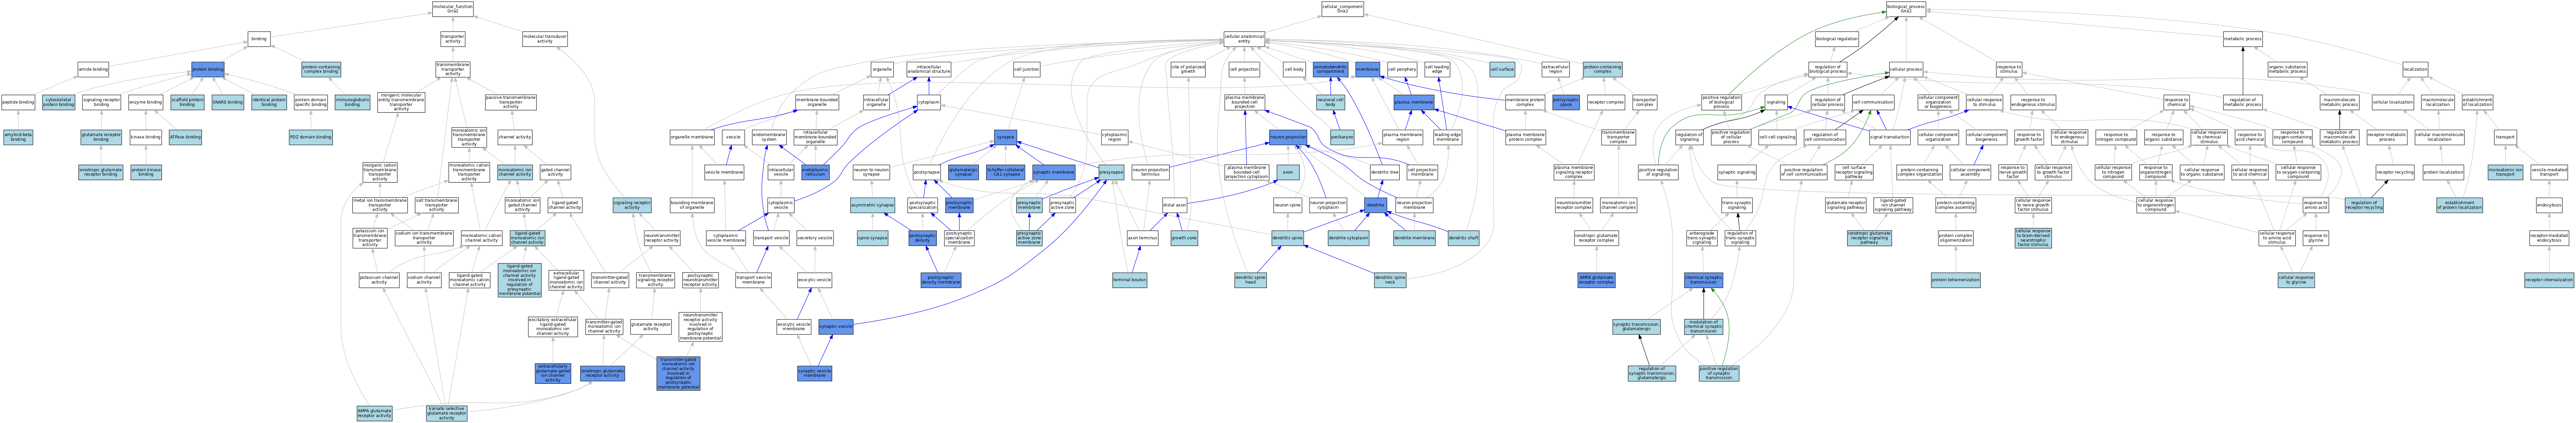Click the 'immunoglobulin binding' node
2576x423 pixels.
pos(352,102)
